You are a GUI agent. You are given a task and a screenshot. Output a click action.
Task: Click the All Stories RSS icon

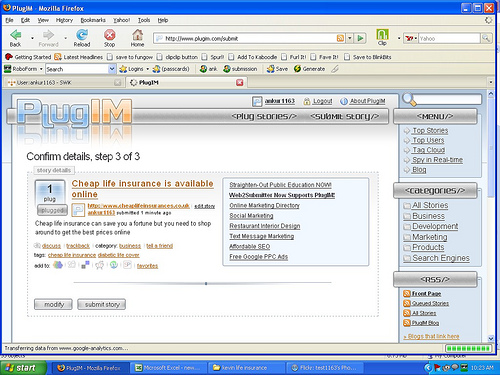point(407,313)
